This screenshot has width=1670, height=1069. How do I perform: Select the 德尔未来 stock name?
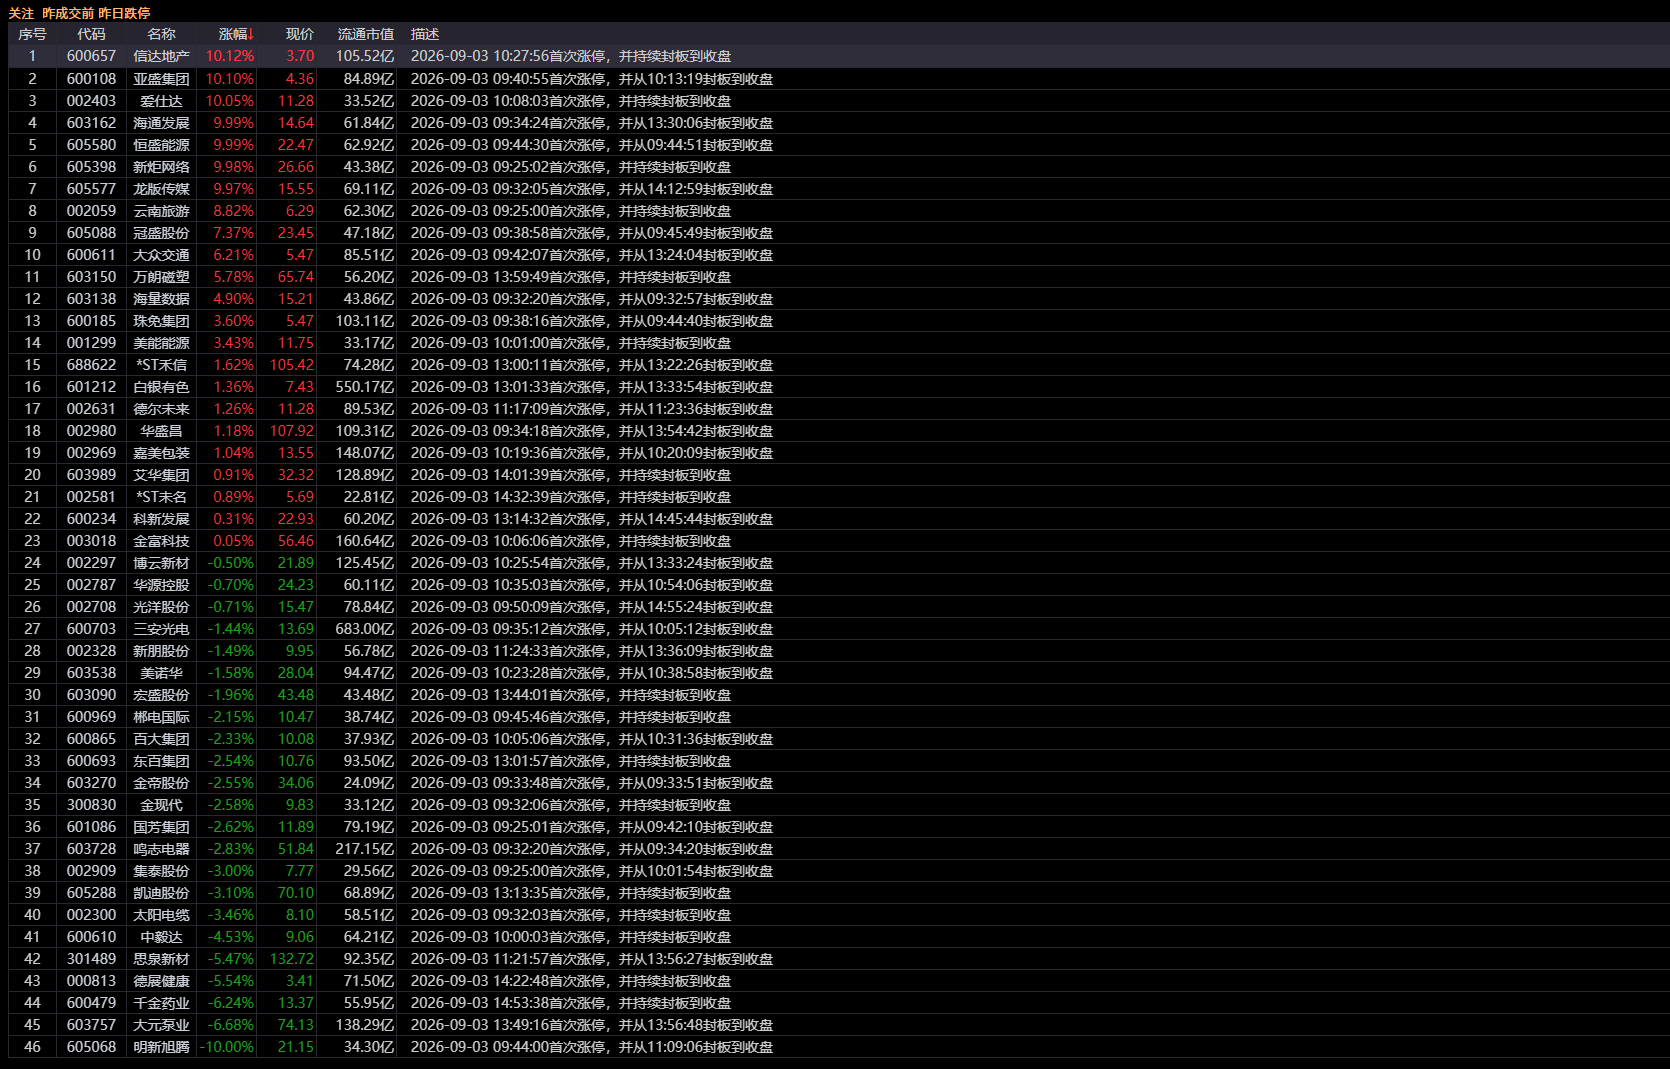click(161, 408)
